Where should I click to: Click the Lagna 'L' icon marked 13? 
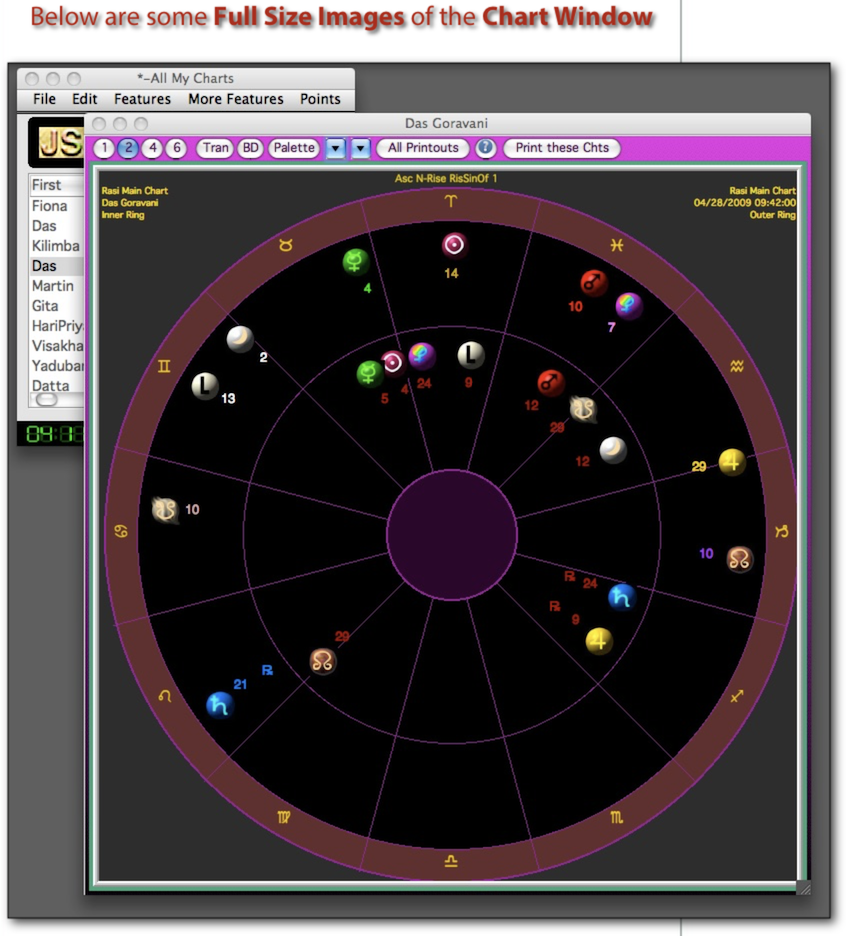[x=206, y=386]
